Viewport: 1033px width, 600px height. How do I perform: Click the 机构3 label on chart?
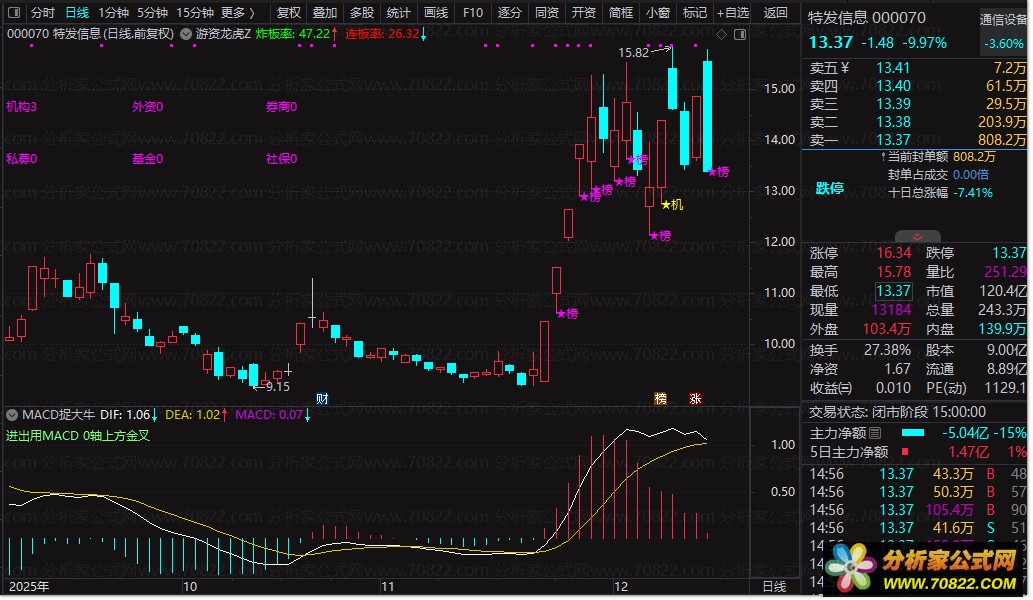[x=21, y=107]
